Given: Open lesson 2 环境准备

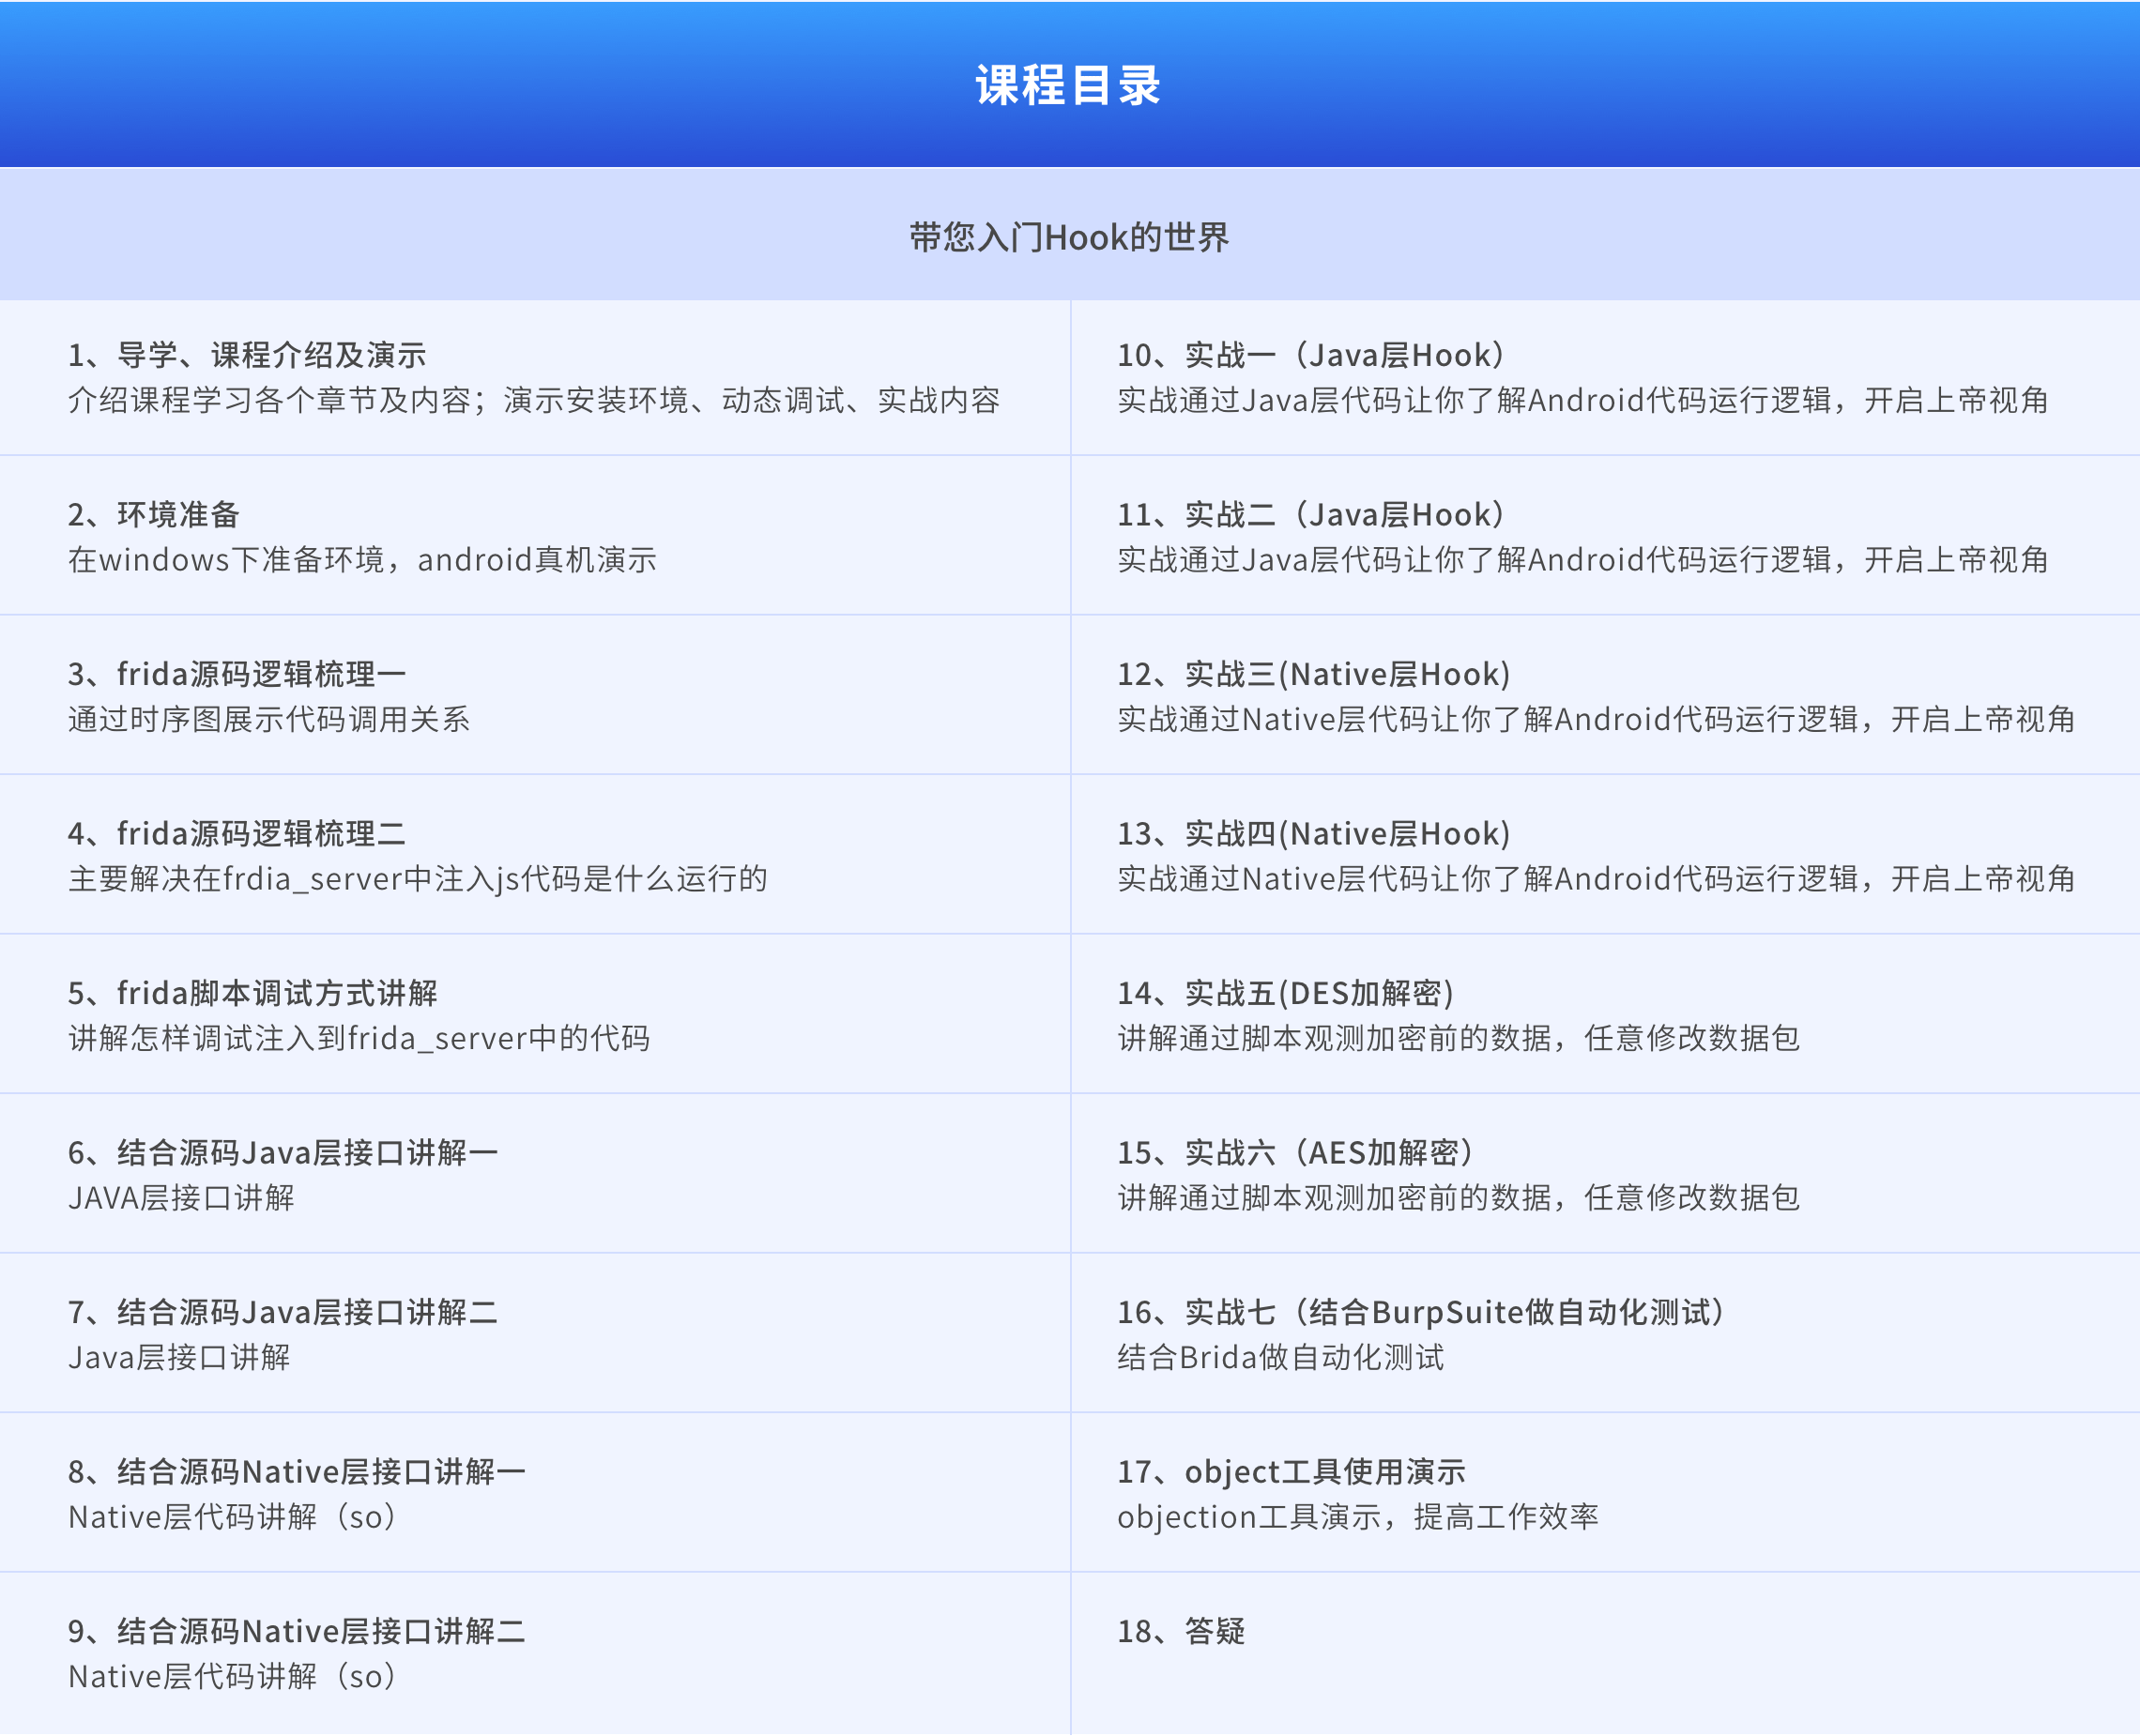Looking at the screenshot, I should (x=153, y=514).
